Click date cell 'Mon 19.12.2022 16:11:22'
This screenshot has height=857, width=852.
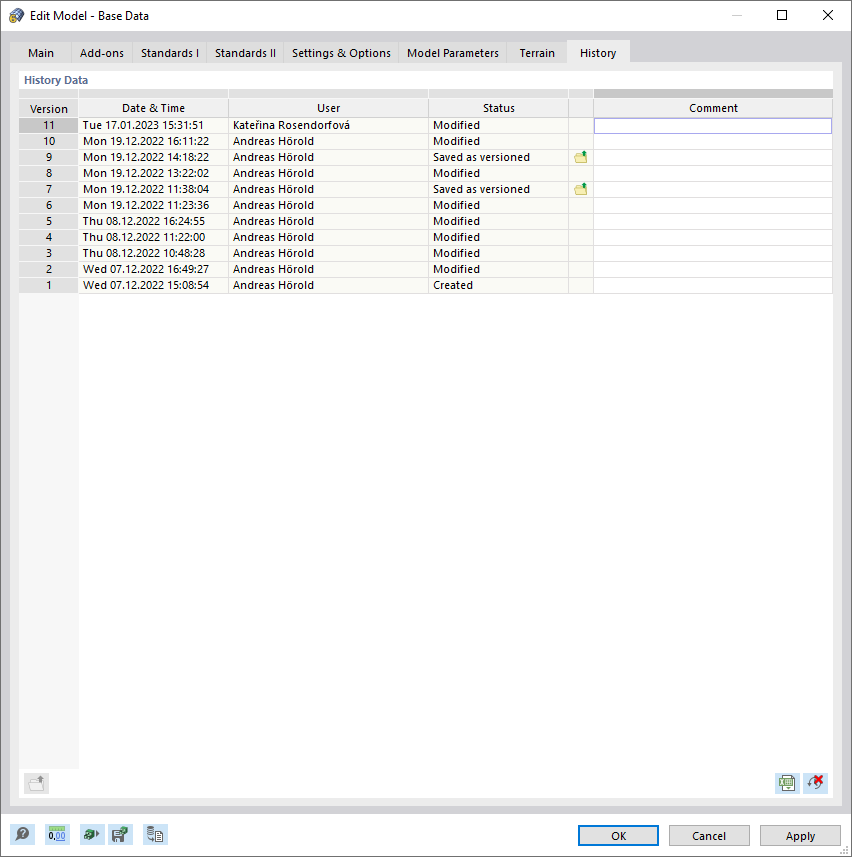pyautogui.click(x=154, y=142)
